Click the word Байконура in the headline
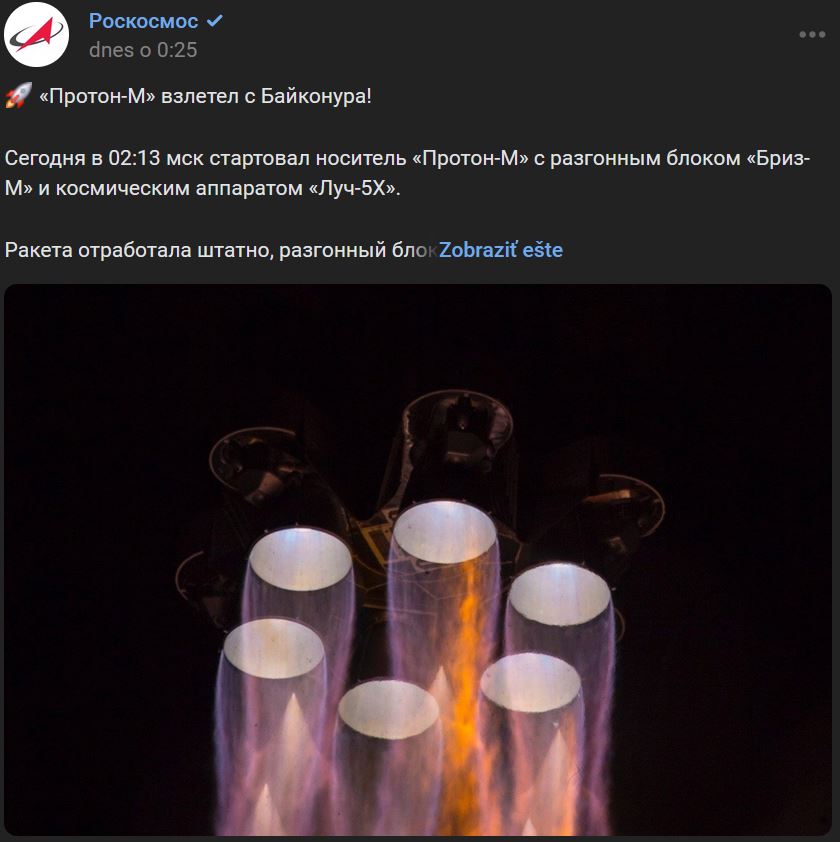Image resolution: width=840 pixels, height=842 pixels. tap(313, 97)
